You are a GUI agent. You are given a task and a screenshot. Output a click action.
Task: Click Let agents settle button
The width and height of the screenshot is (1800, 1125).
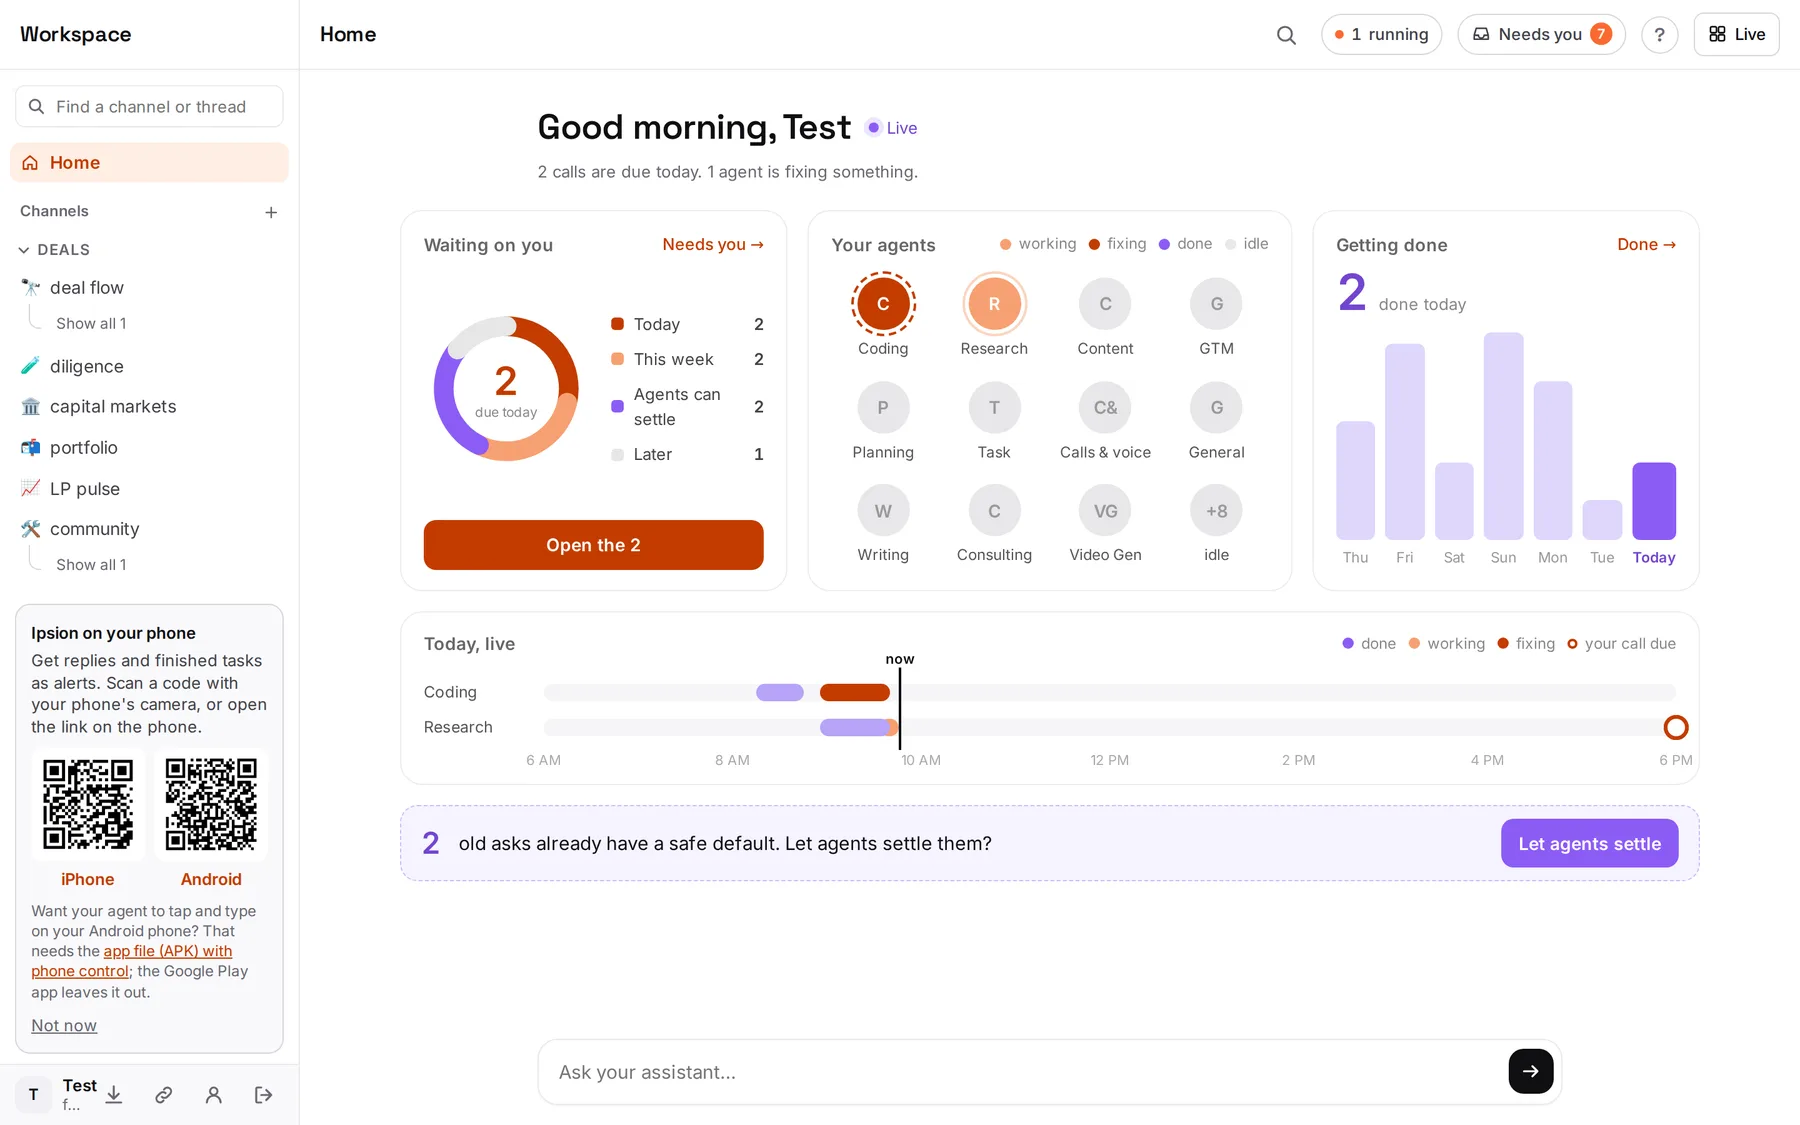[x=1589, y=844]
